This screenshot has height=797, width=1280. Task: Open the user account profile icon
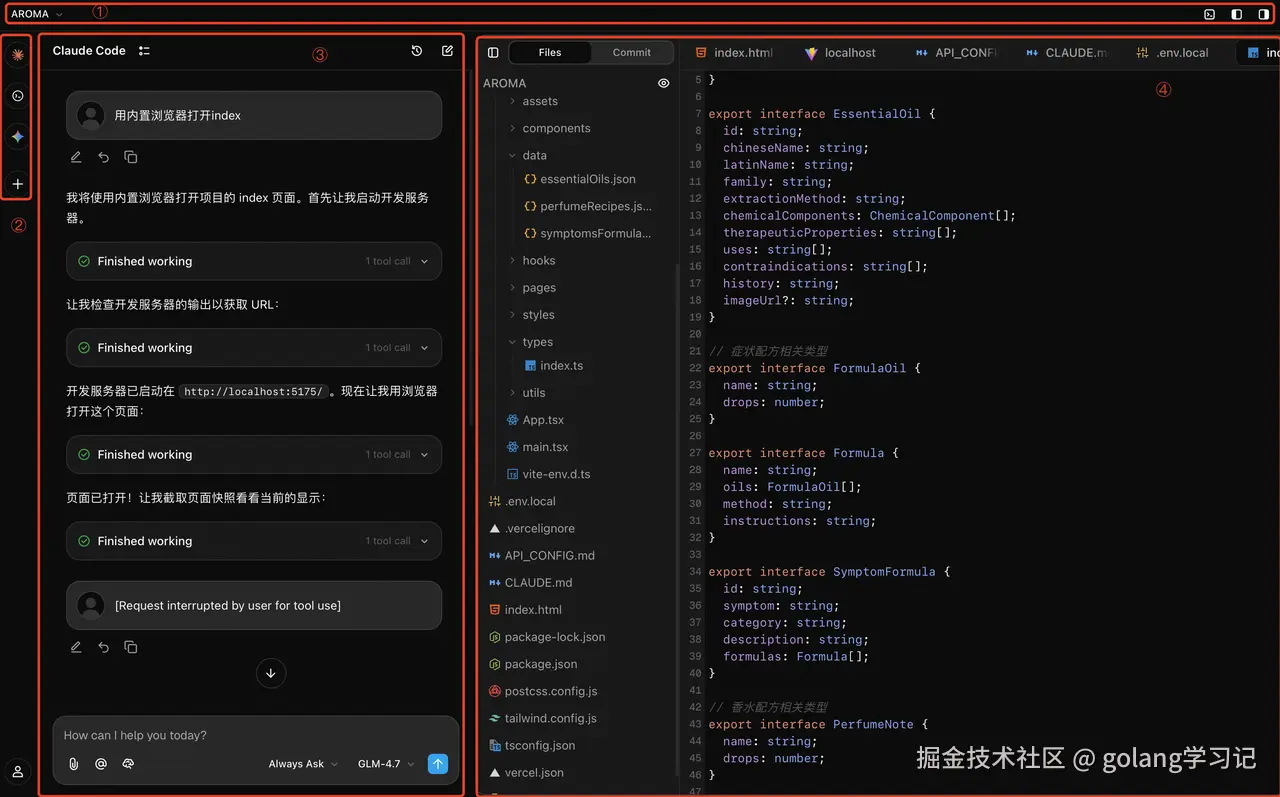pyautogui.click(x=17, y=772)
